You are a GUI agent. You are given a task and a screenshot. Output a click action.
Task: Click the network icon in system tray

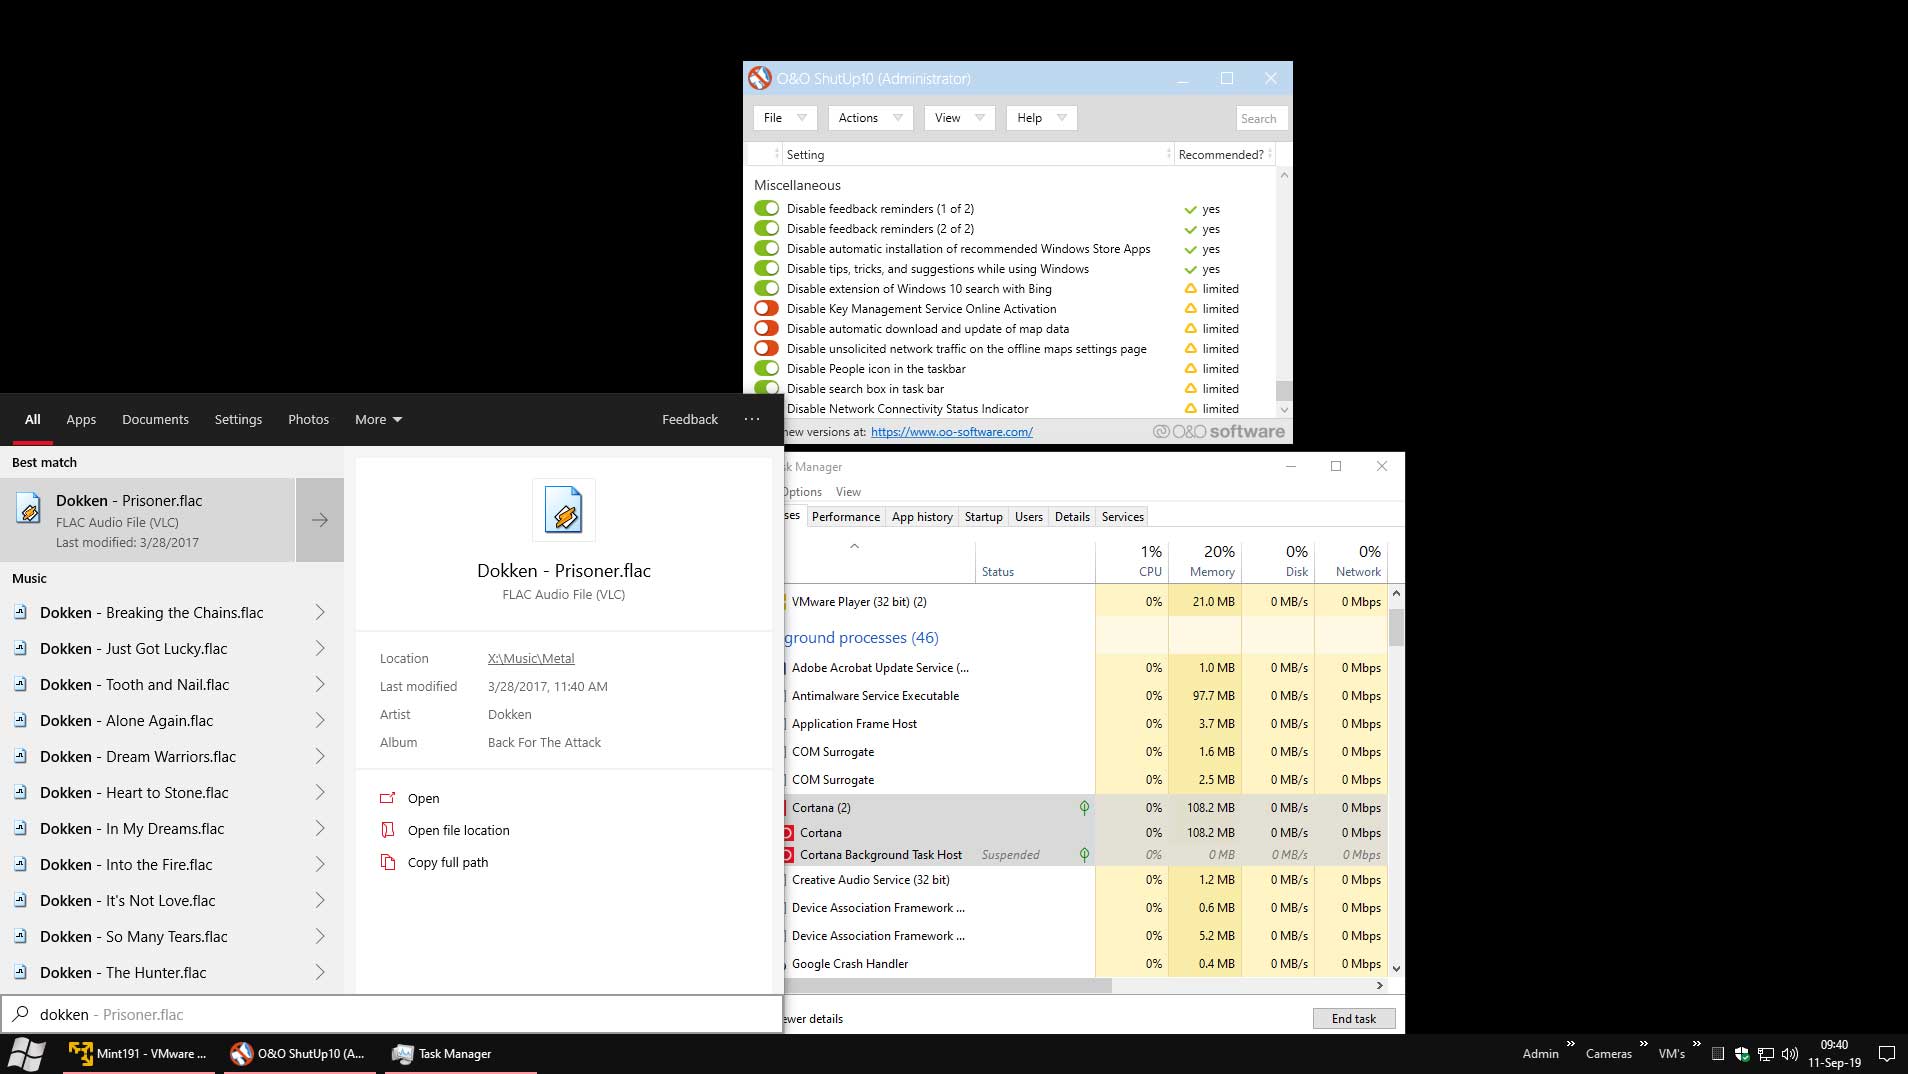(1766, 1054)
